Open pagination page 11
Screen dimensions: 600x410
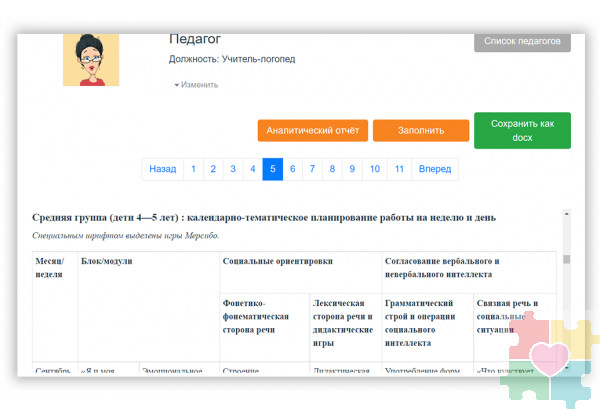[399, 169]
